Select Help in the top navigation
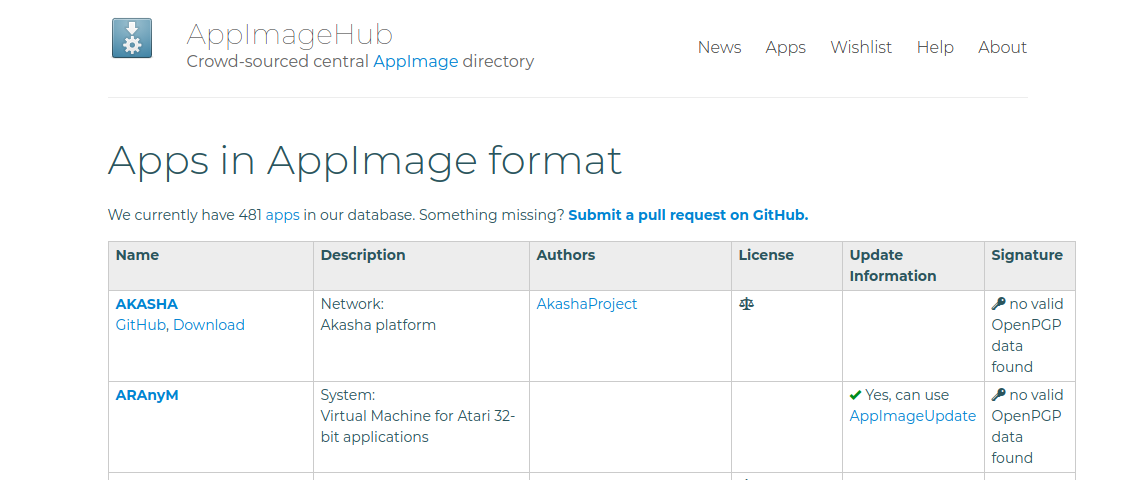The image size is (1133, 480). (x=935, y=47)
